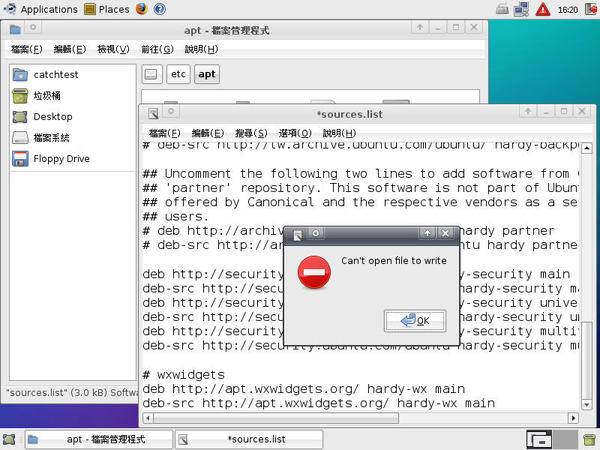Click the file manager window stick button
The image size is (600, 450).
click(33, 27)
